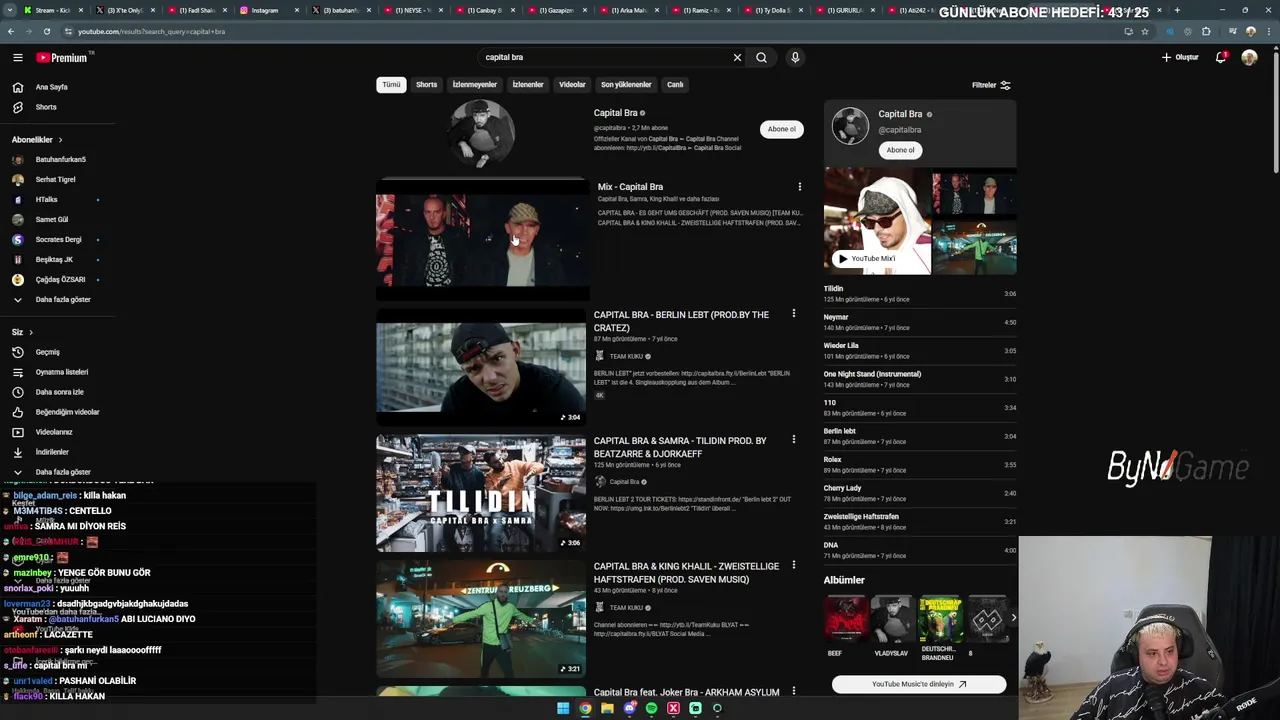Subscribe with Abone ol in channel result
This screenshot has height=720, width=1280.
click(x=781, y=129)
